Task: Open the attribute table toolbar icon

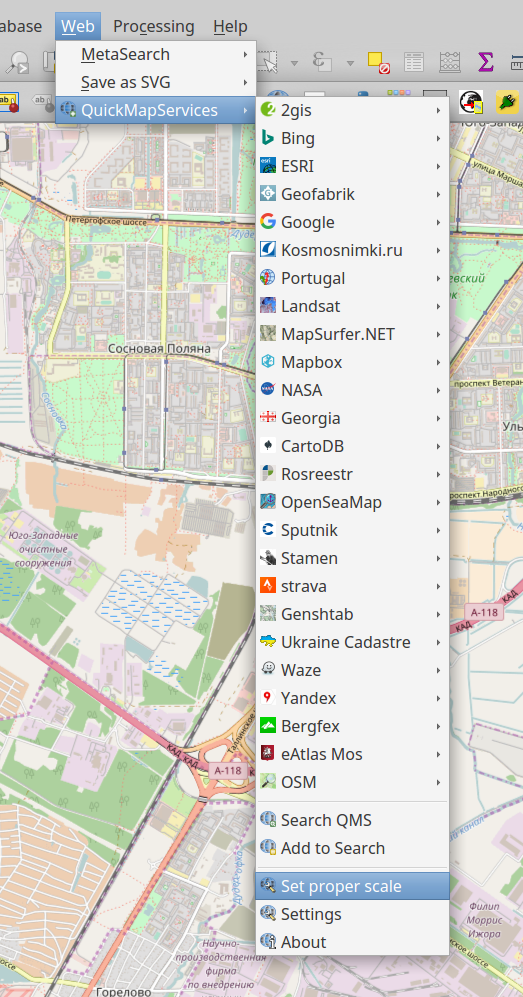Action: (414, 62)
